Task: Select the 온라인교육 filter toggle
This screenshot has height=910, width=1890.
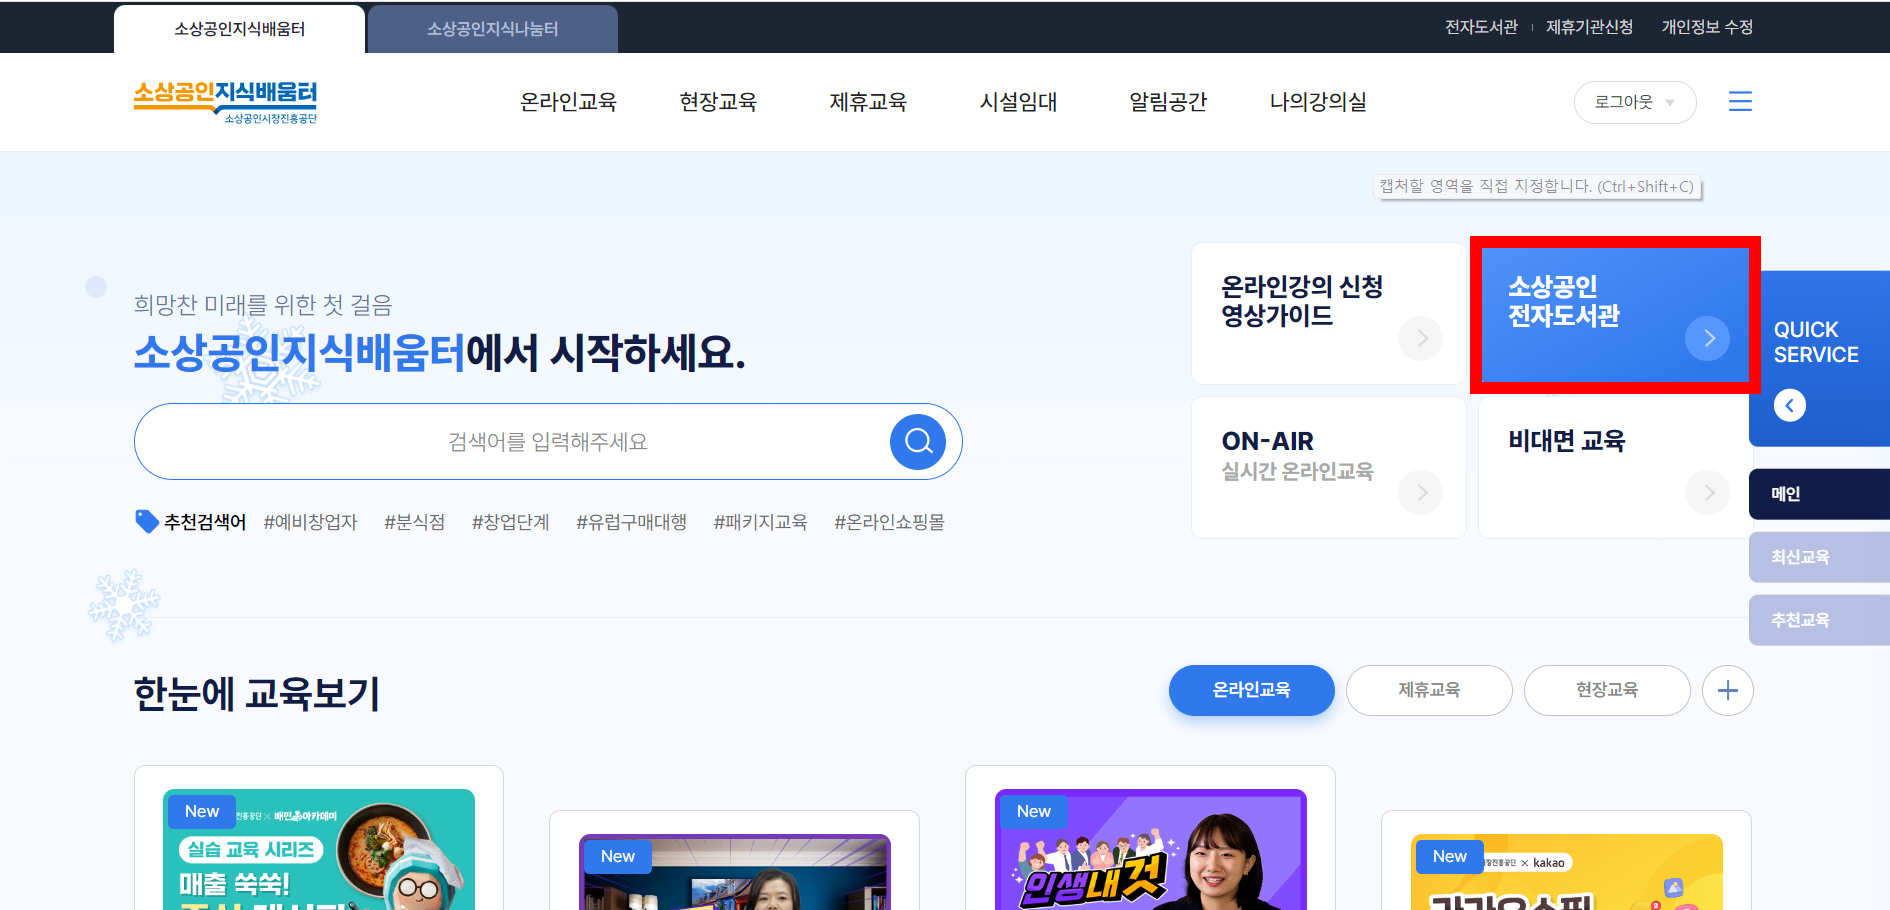Action: pos(1251,690)
